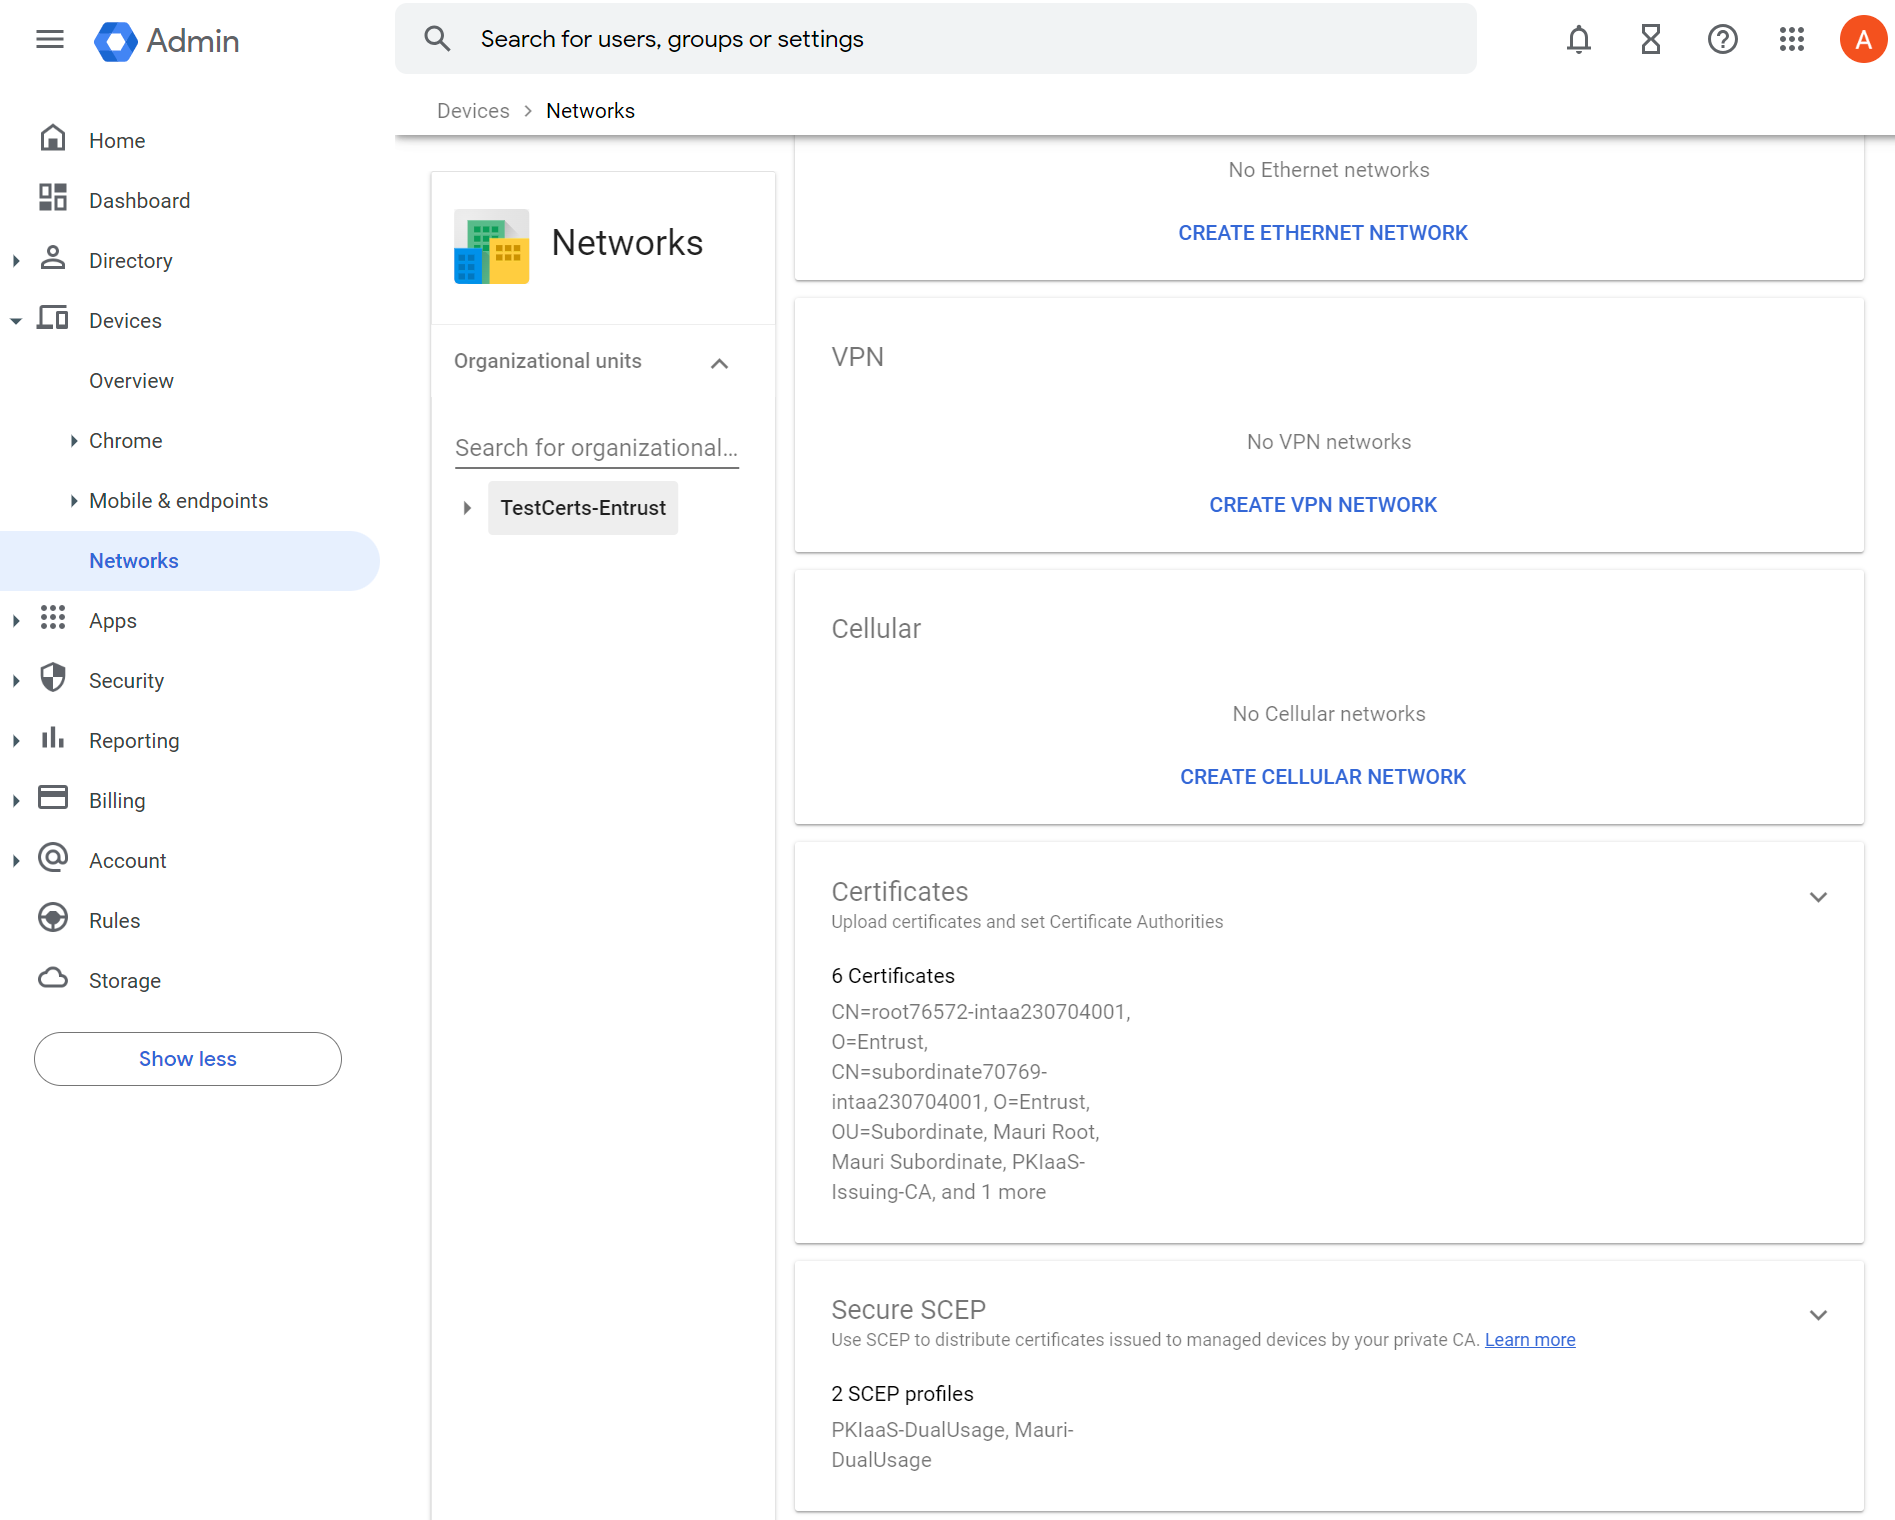Open the help question mark icon
The width and height of the screenshot is (1895, 1520).
click(x=1722, y=40)
